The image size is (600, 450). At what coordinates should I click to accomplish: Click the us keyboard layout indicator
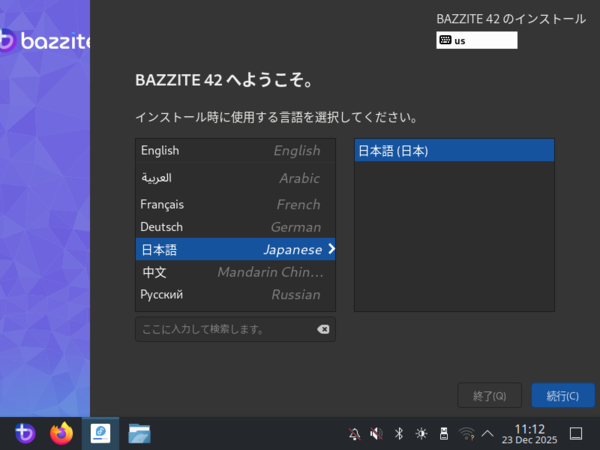[x=477, y=40]
